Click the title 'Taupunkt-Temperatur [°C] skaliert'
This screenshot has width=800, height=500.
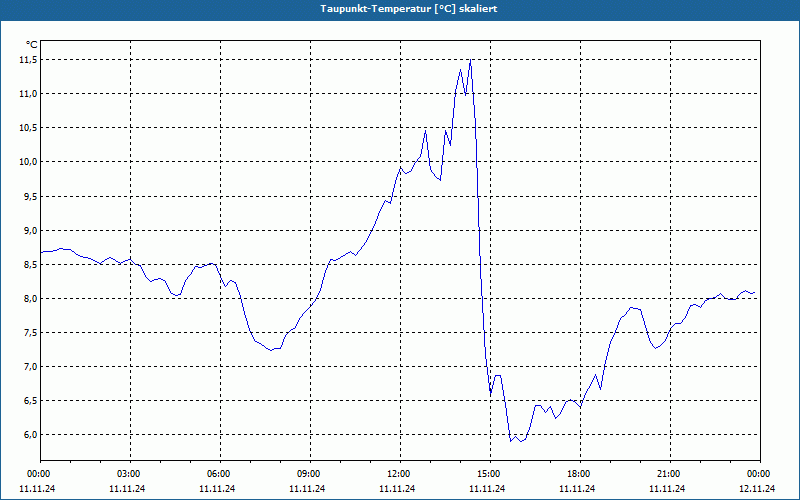(x=409, y=9)
